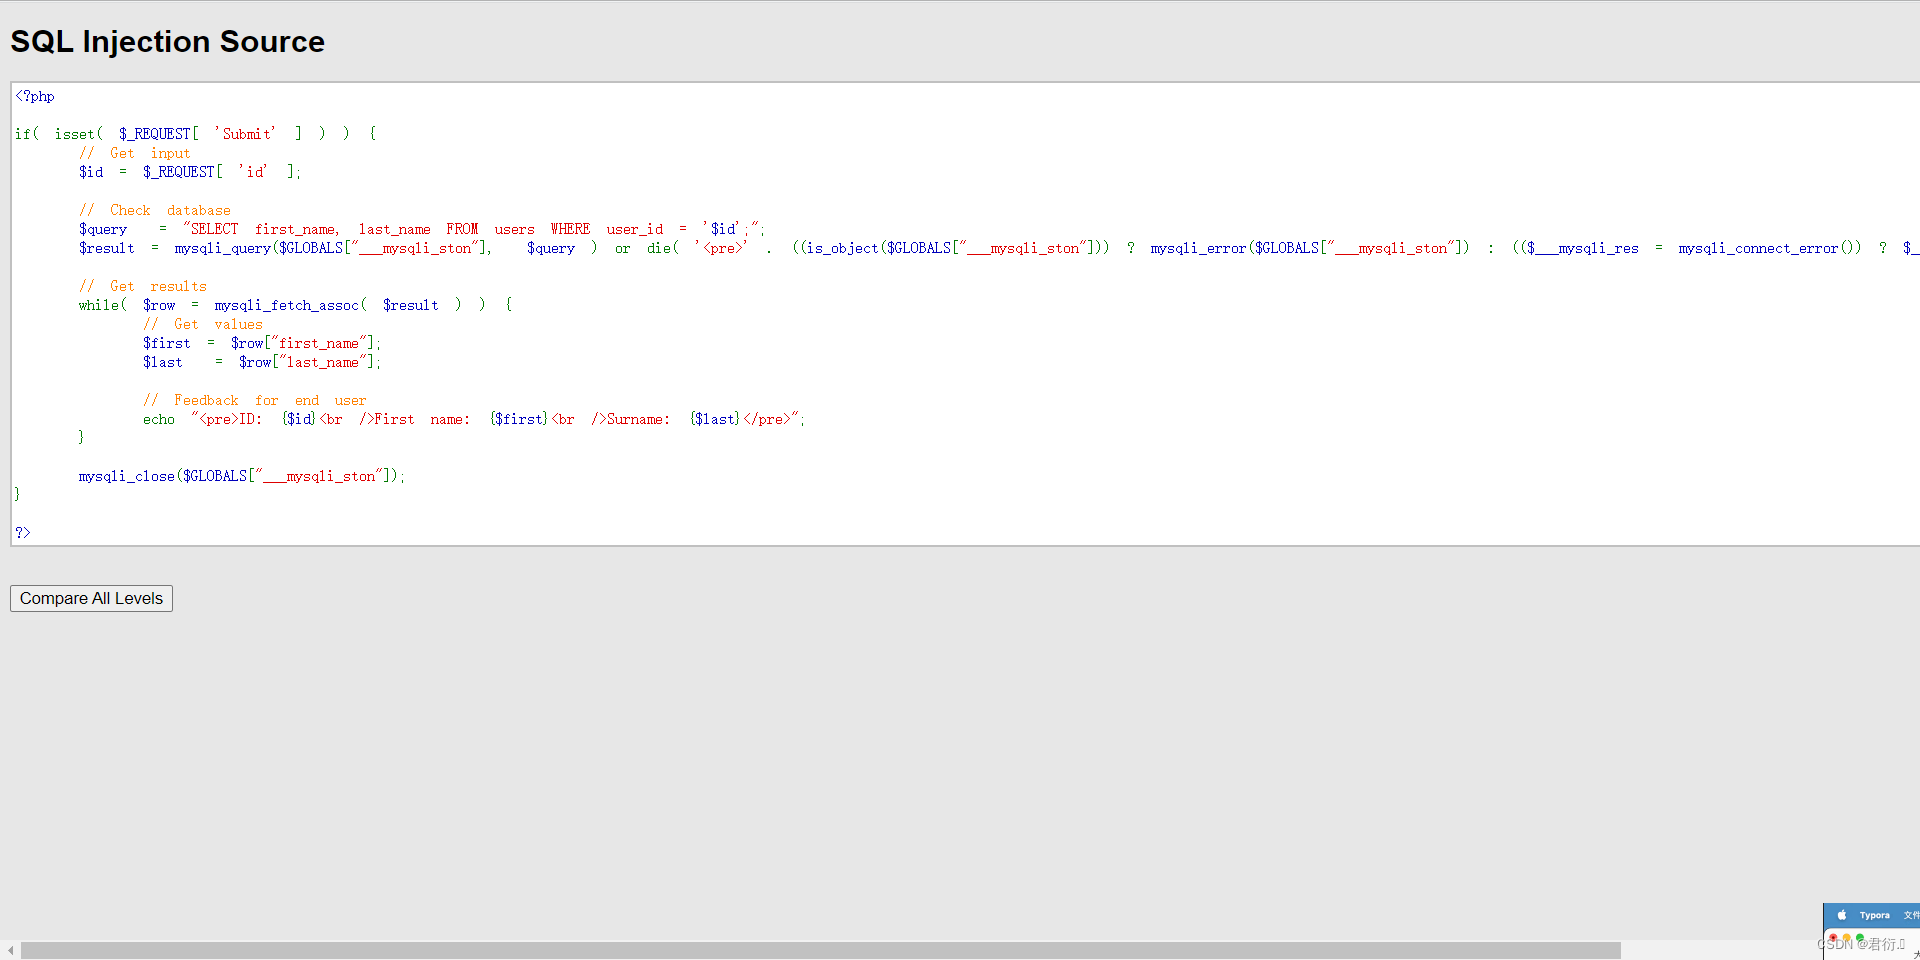
Task: Click the SQL Injection Source heading
Action: coord(168,42)
